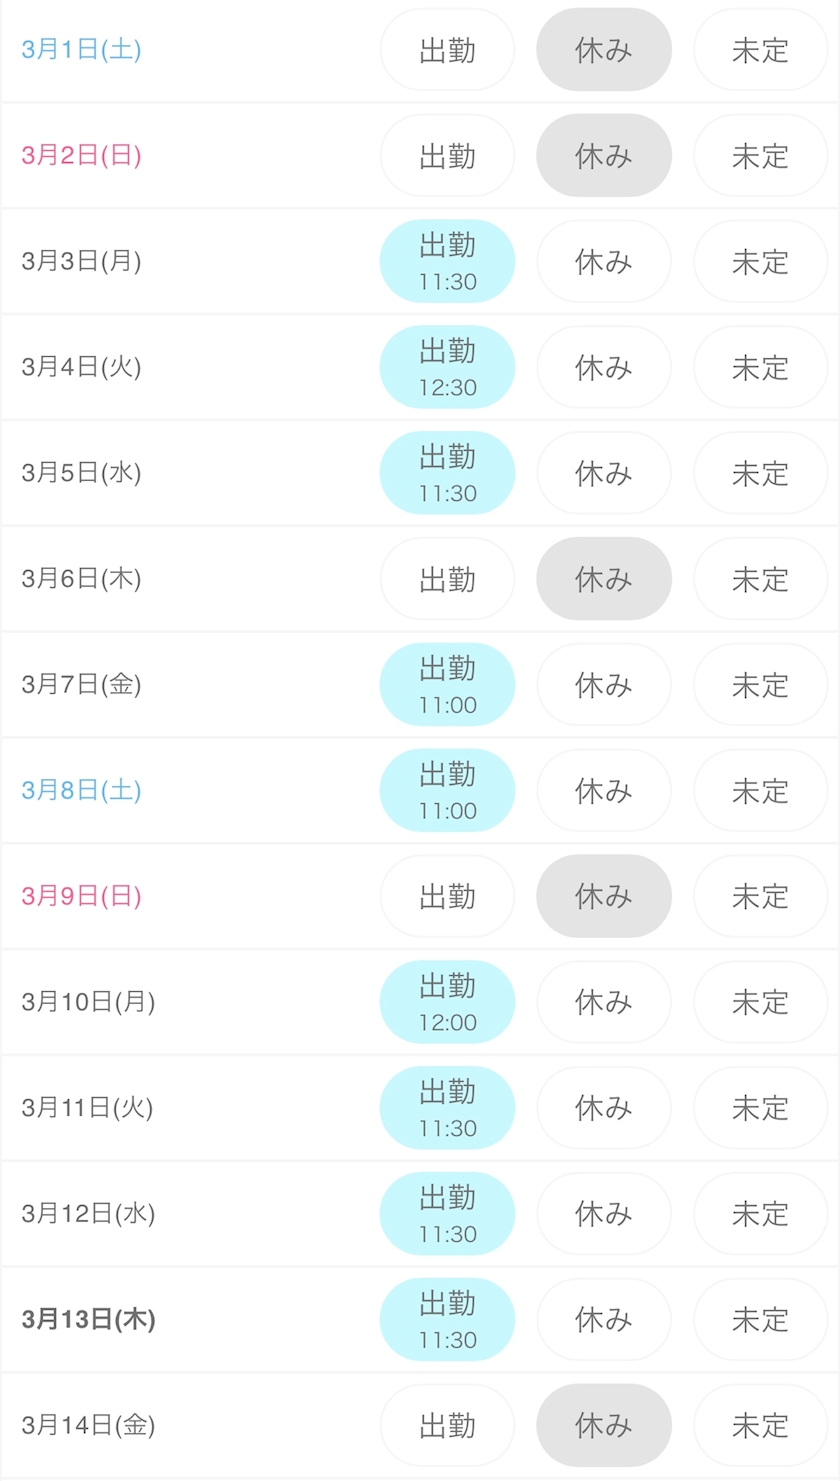Mark 3月12日(水) as 未定

click(760, 1214)
